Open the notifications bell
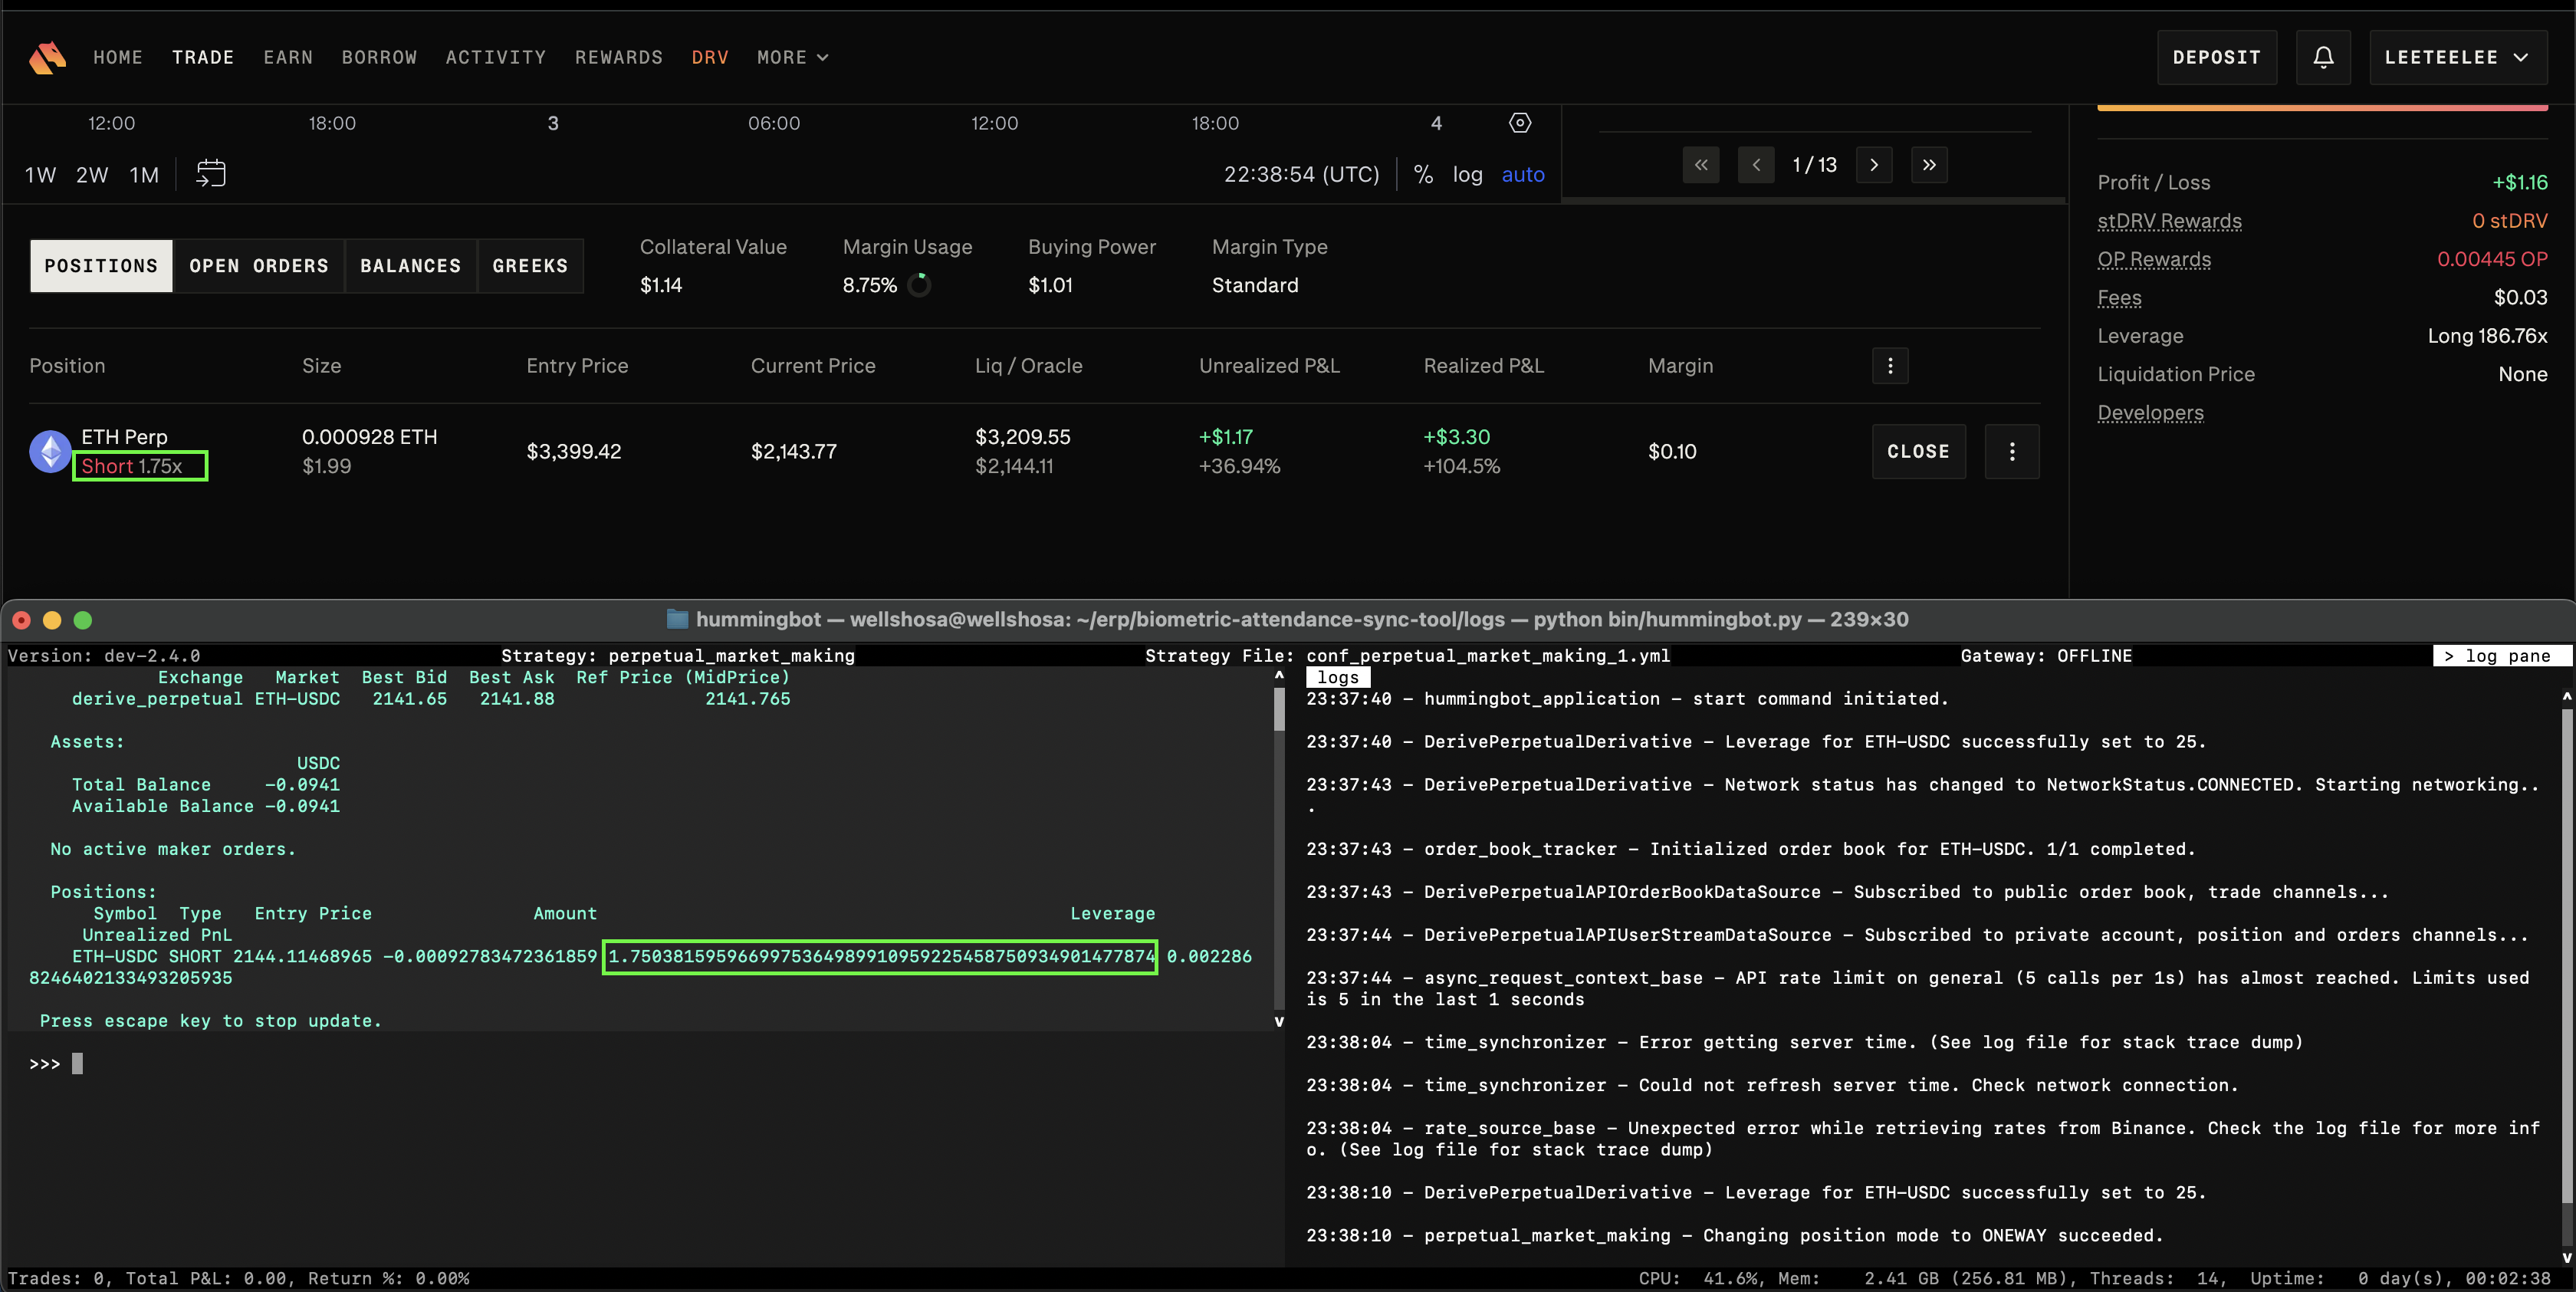 click(x=2322, y=57)
